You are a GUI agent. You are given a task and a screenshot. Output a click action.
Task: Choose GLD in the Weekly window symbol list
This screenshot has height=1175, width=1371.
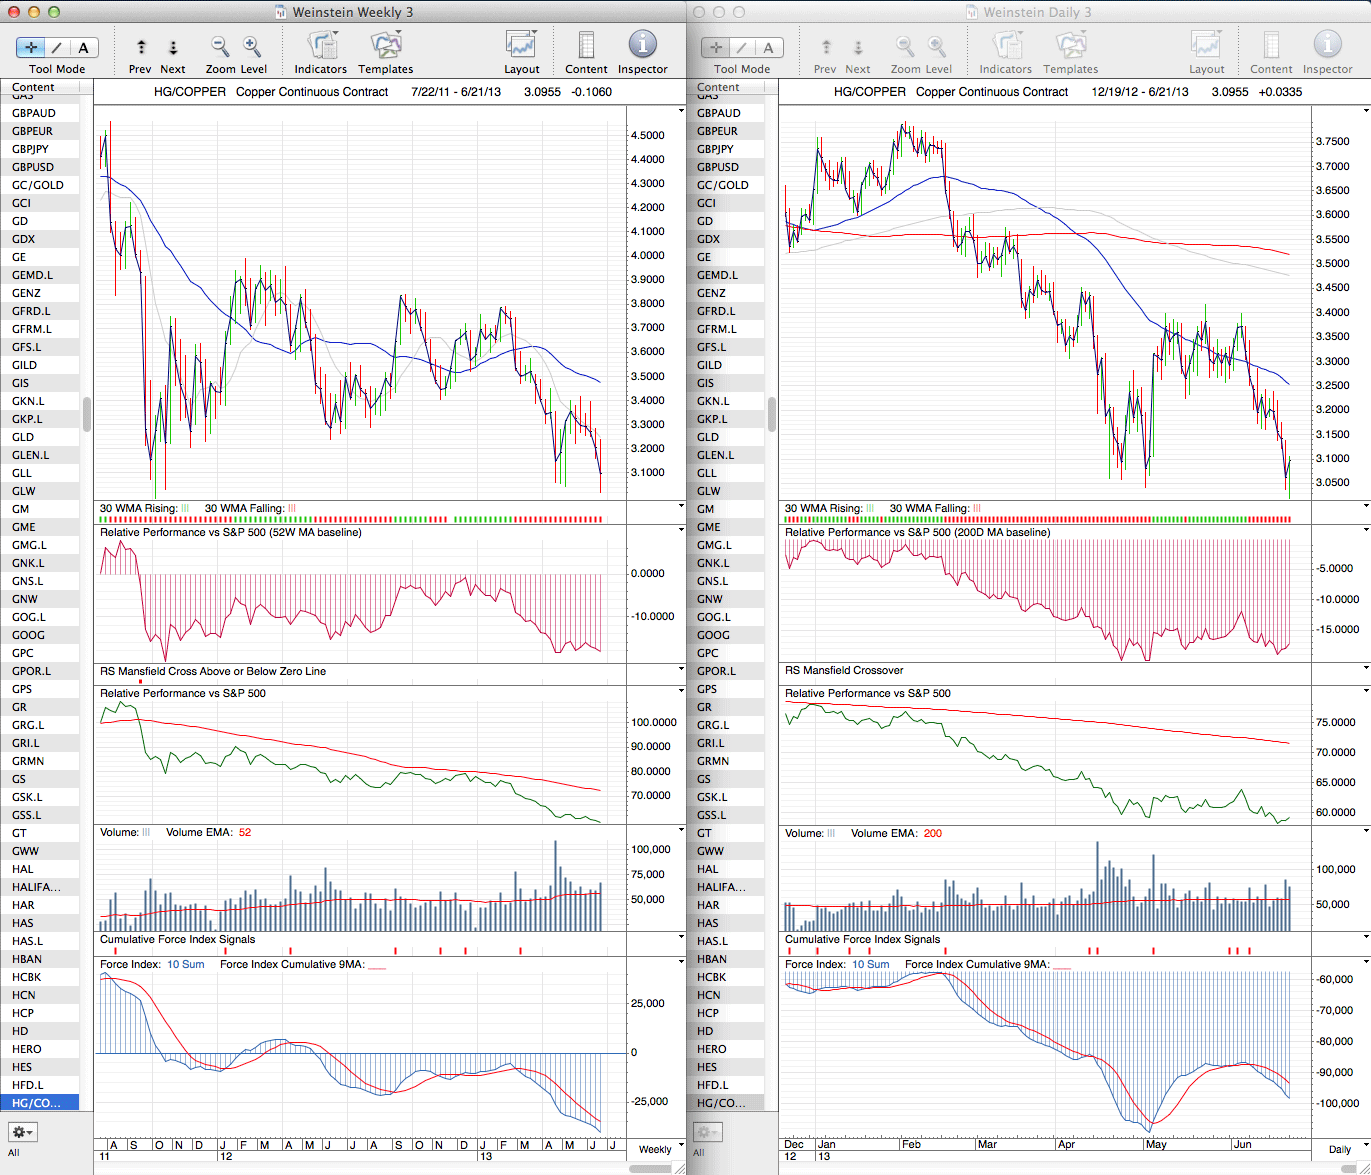23,437
